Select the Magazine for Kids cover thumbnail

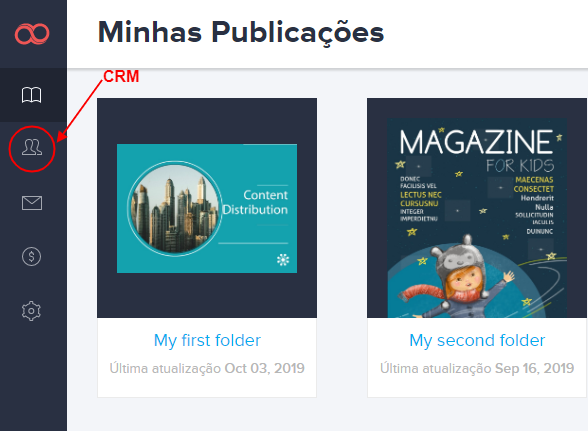tap(477, 218)
